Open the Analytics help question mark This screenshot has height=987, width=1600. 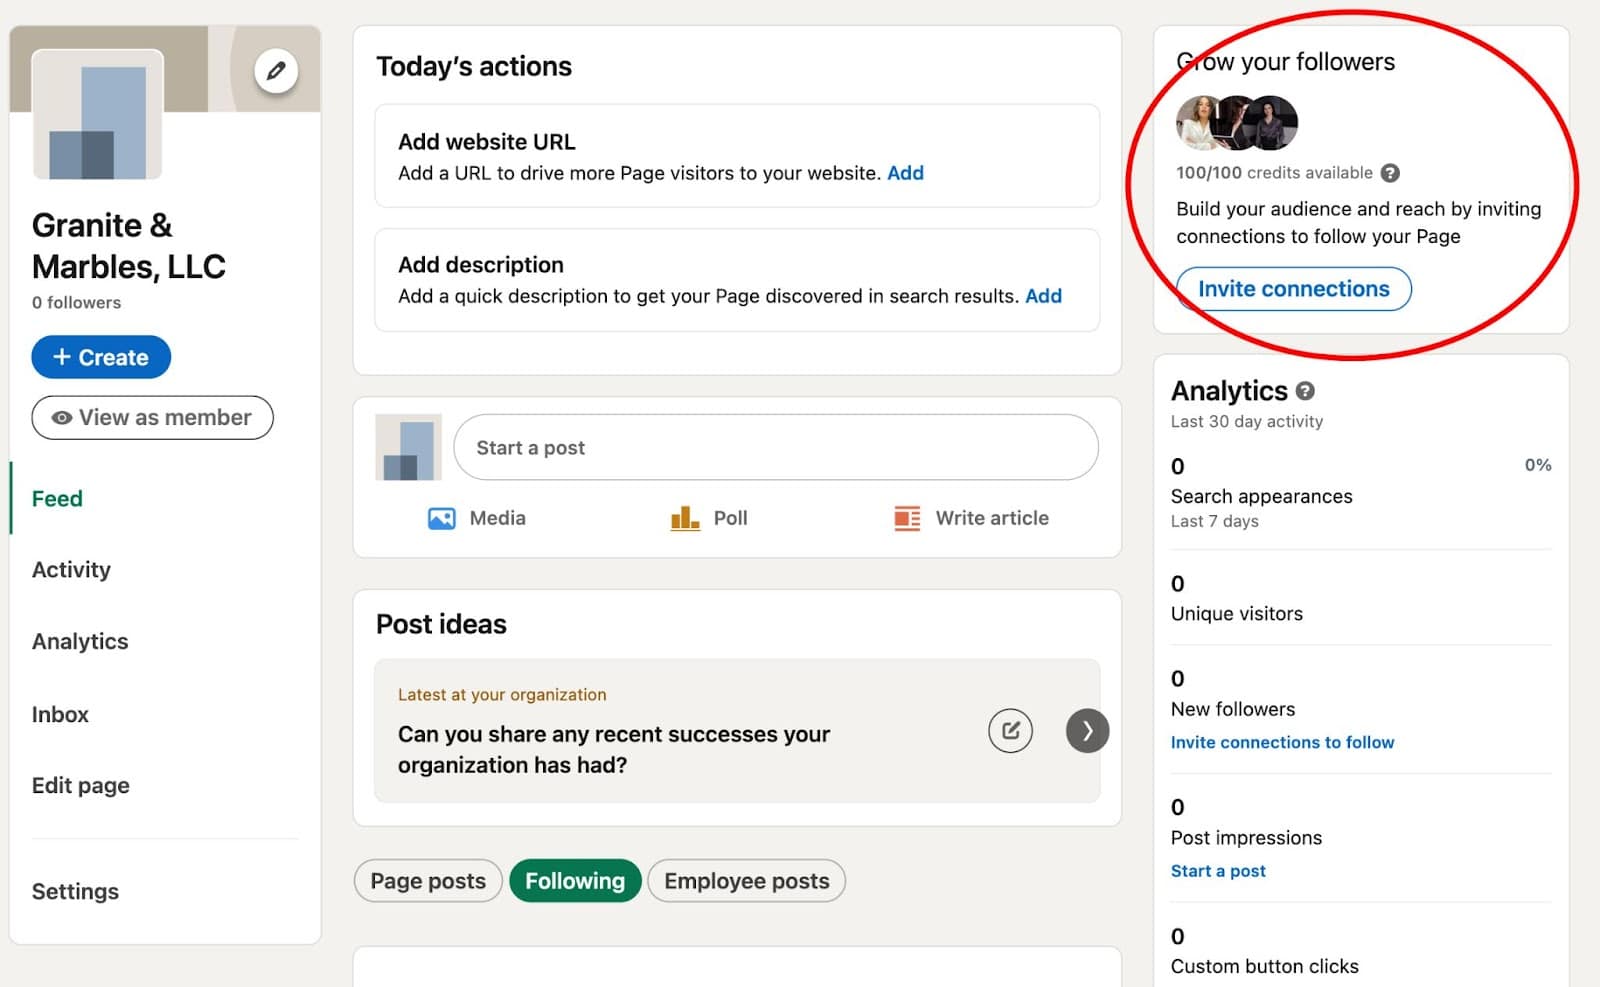click(1306, 391)
